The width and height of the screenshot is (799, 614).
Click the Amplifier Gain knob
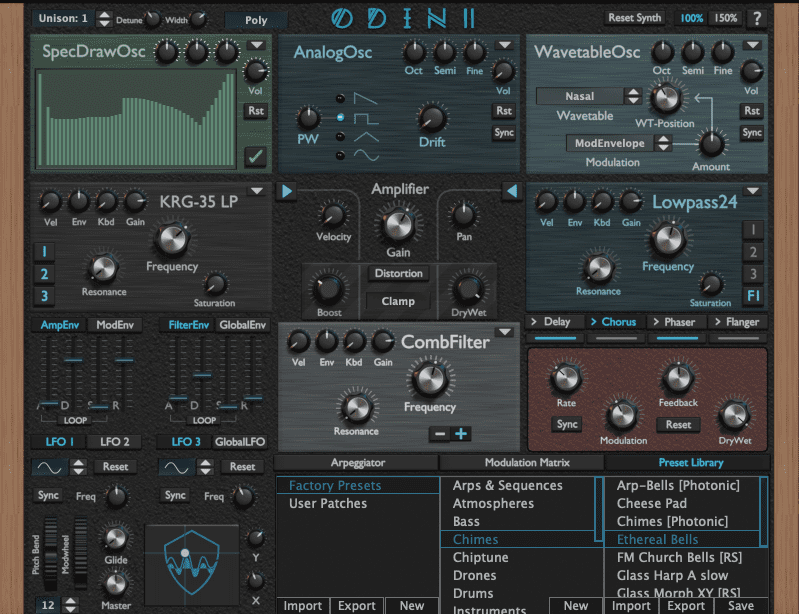point(398,224)
